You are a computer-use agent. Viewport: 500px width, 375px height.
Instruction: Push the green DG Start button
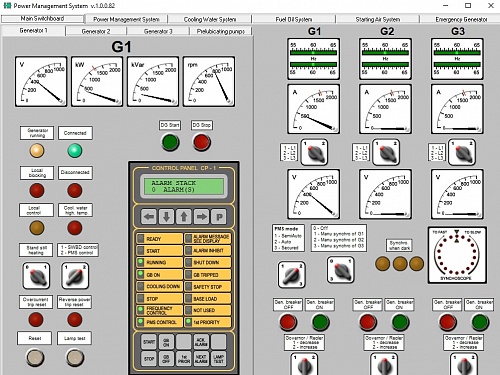(x=170, y=142)
